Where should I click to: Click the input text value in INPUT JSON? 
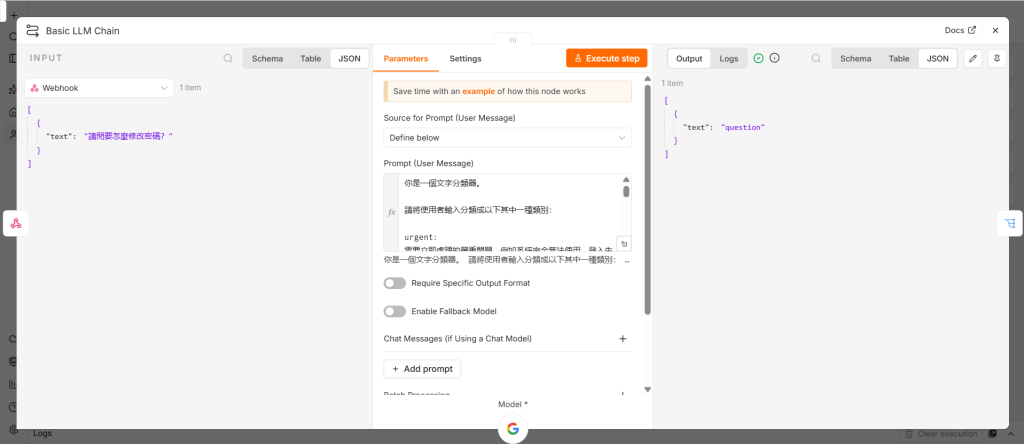point(129,136)
